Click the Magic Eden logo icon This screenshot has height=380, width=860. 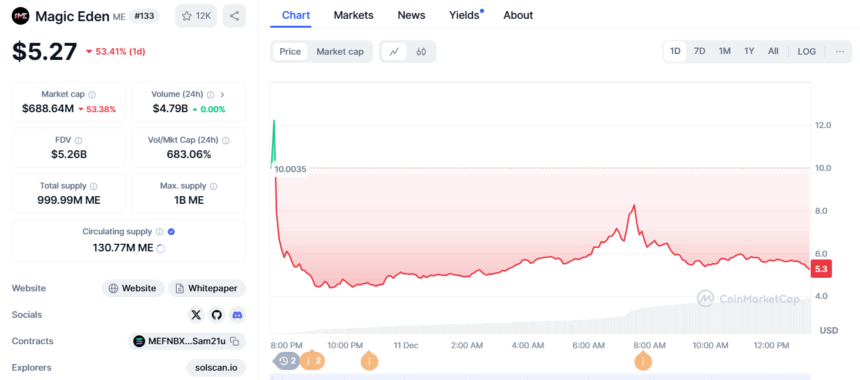tap(20, 15)
